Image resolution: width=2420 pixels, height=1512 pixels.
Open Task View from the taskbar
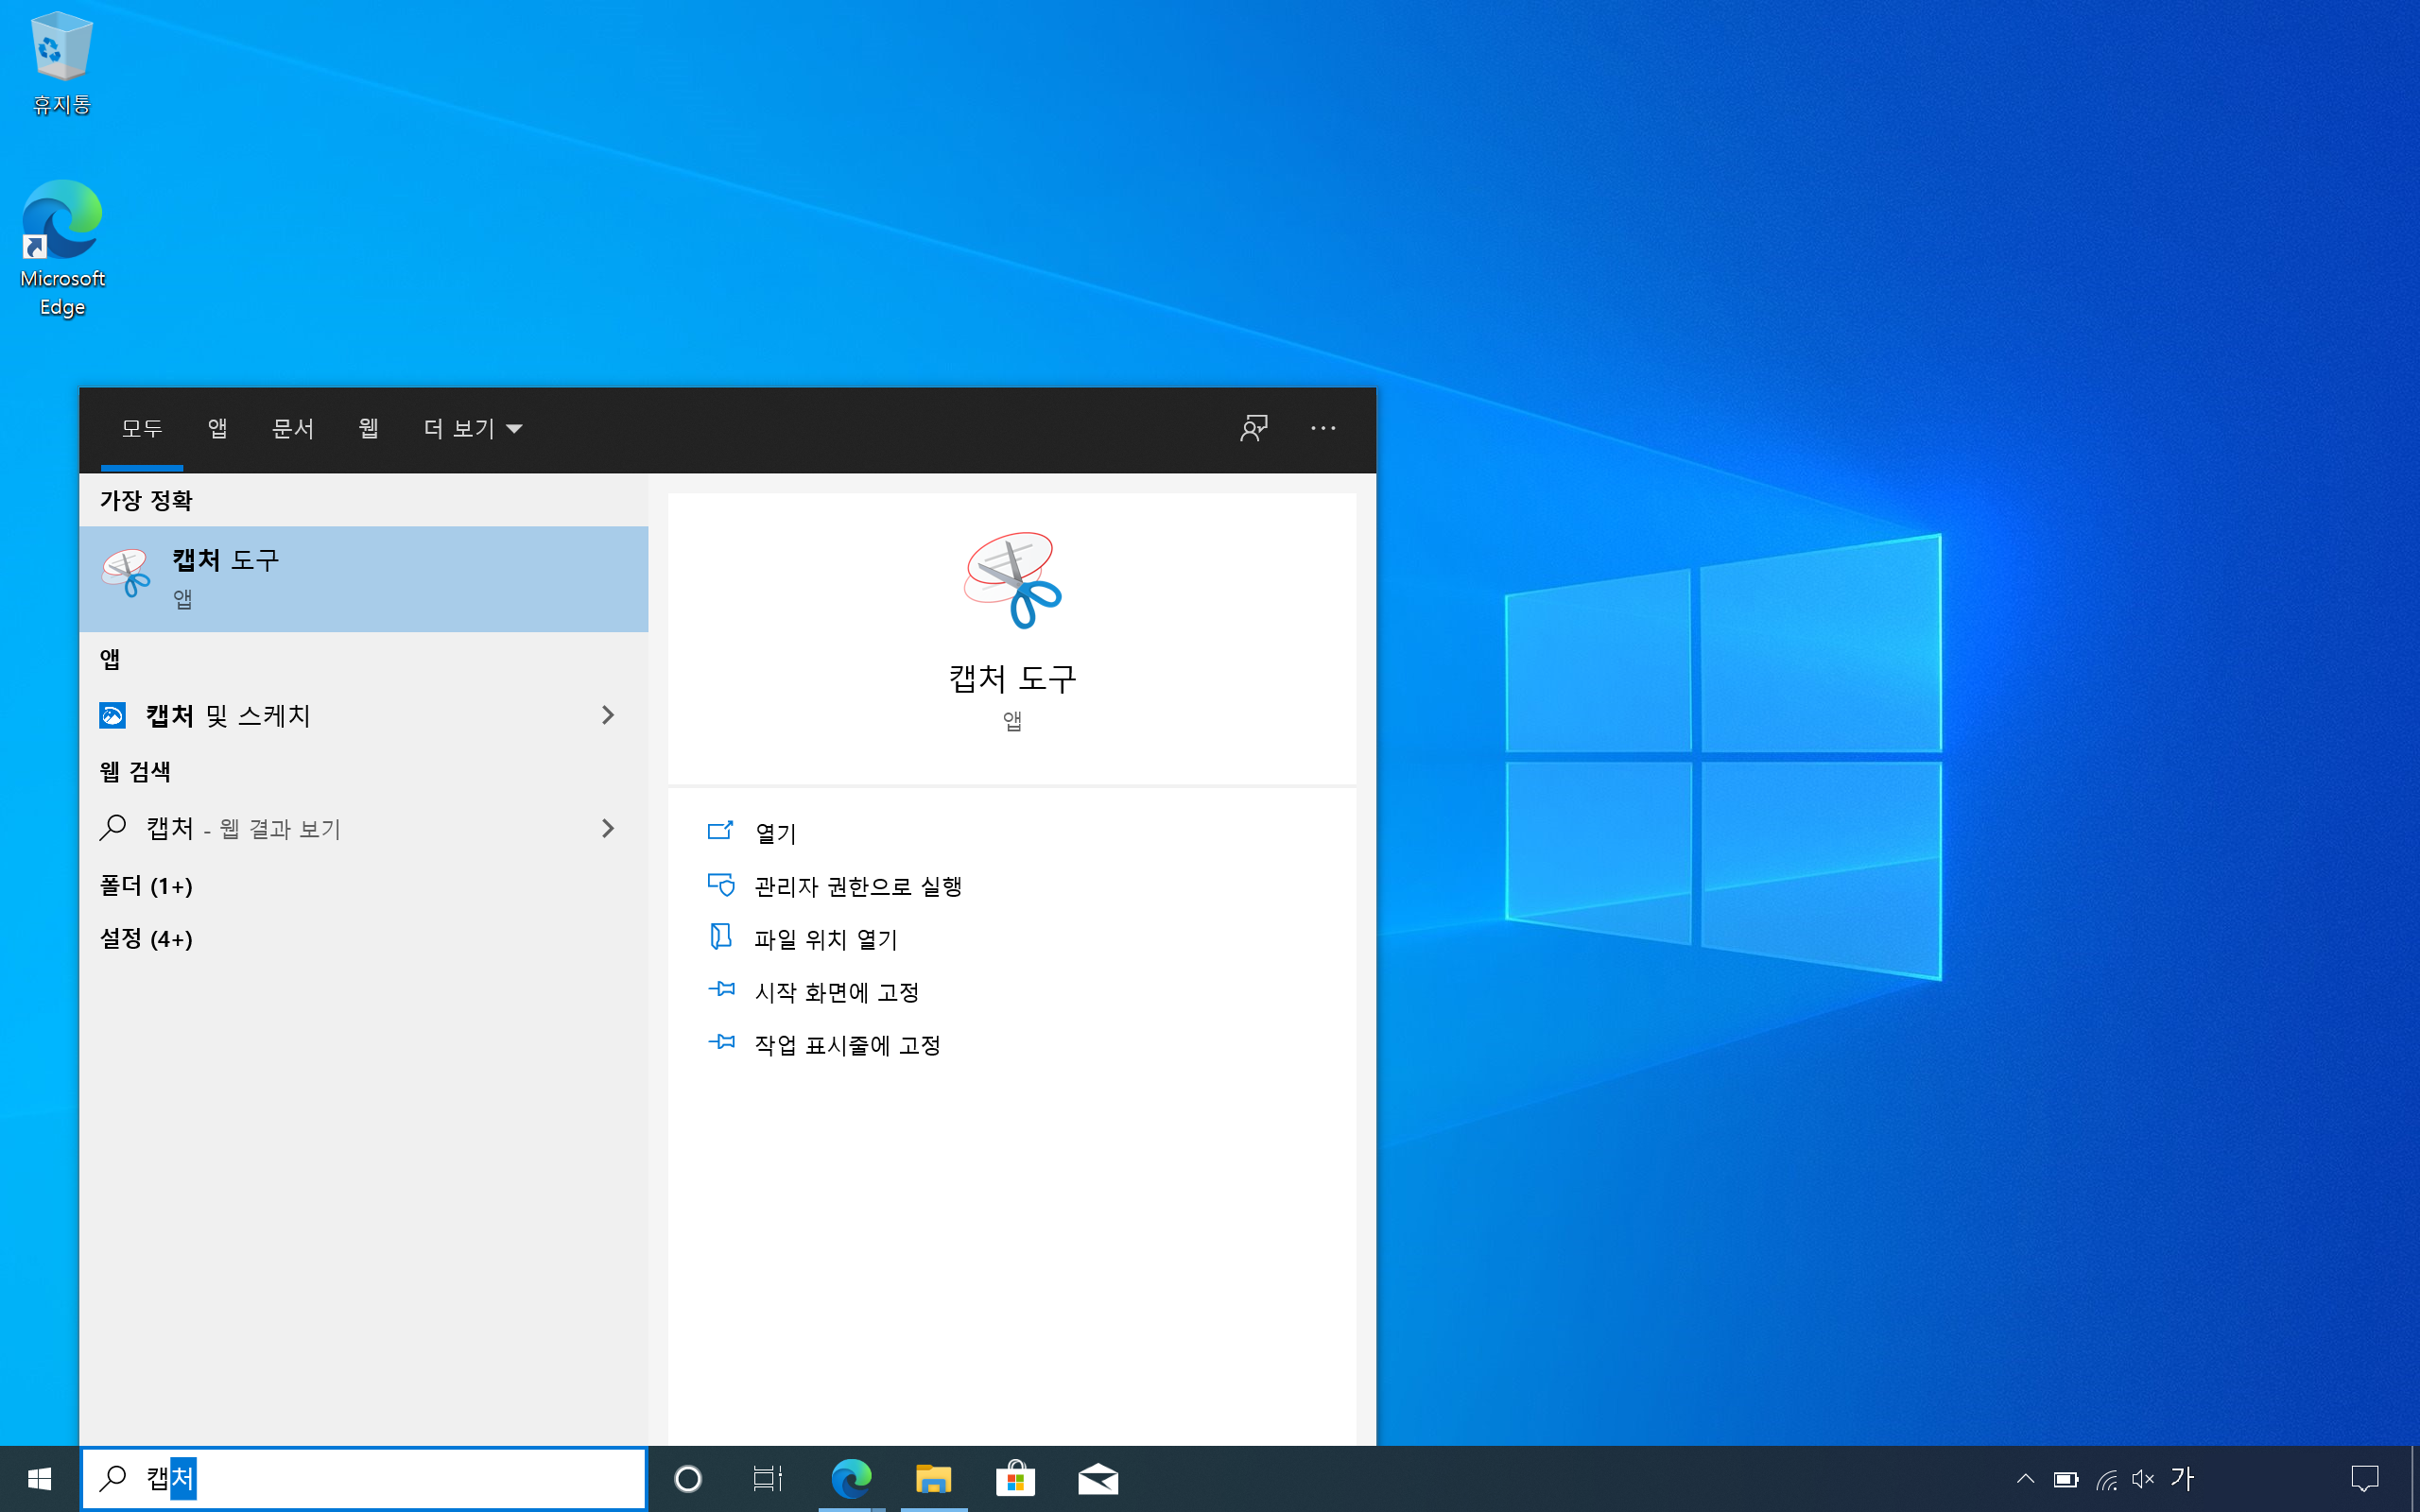(767, 1478)
